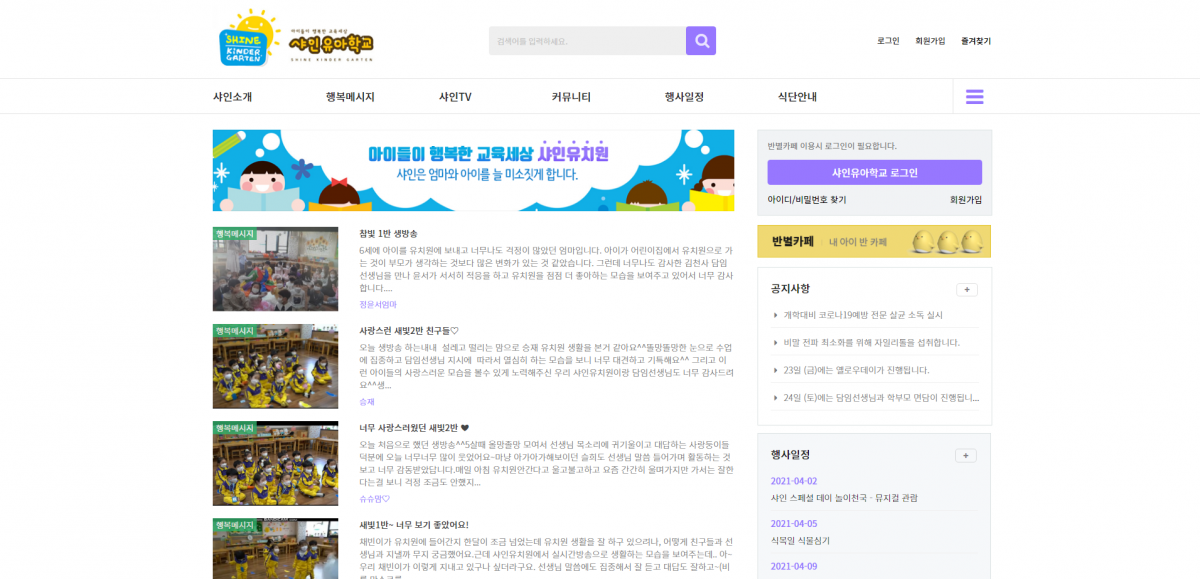
Task: Open the 커뮤니티 menu
Action: [x=572, y=96]
